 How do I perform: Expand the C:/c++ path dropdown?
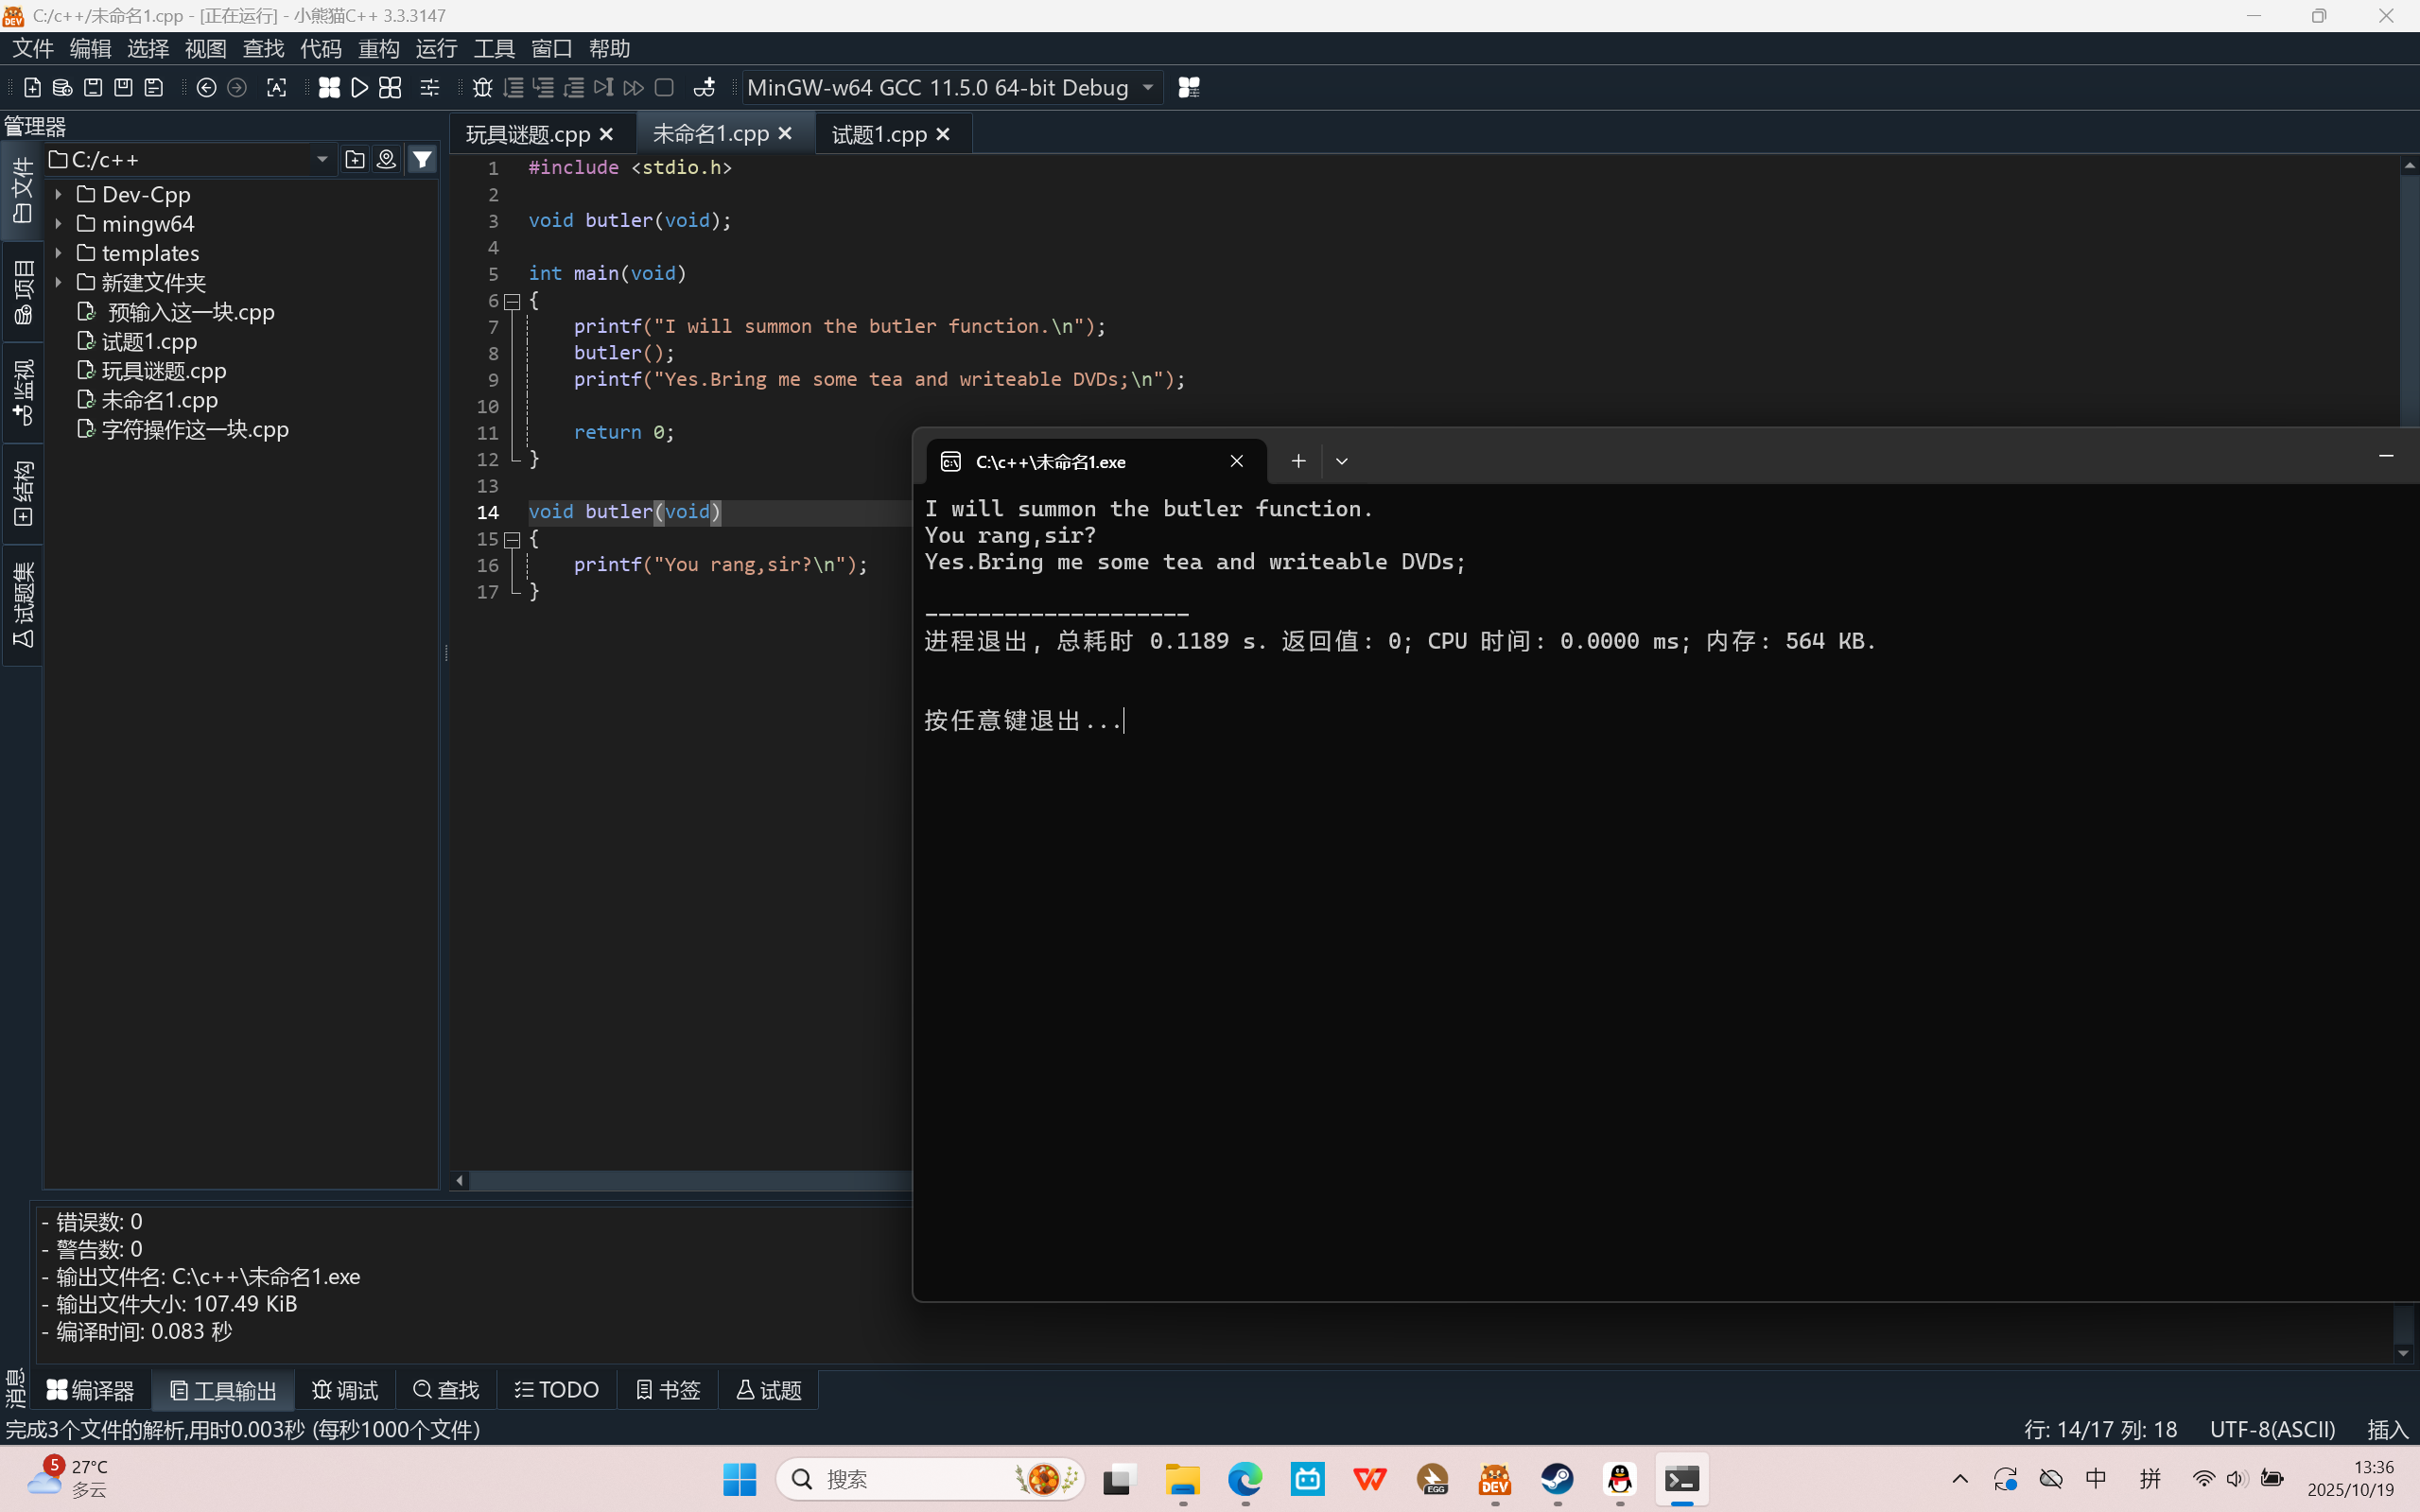(x=322, y=159)
